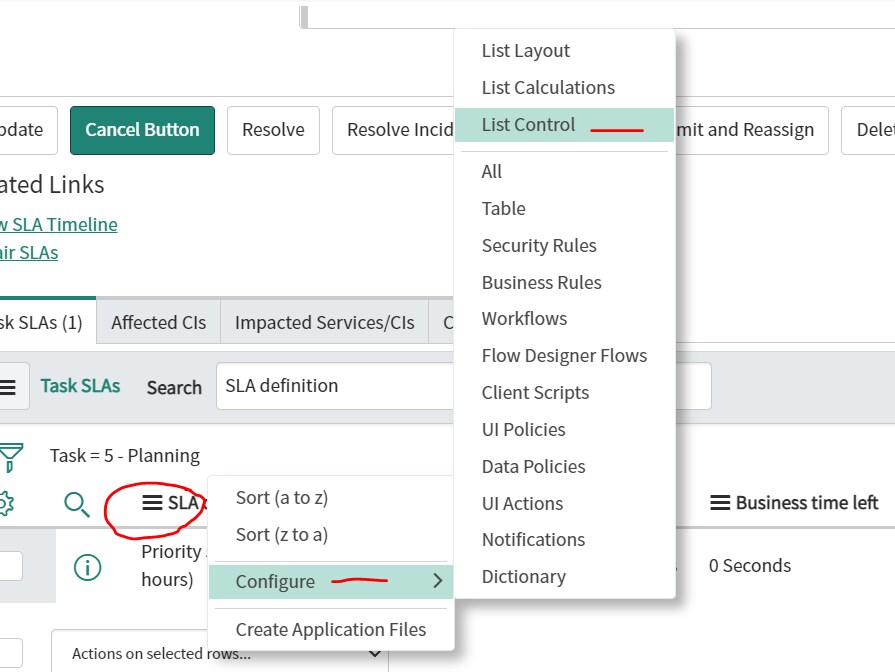This screenshot has width=895, height=672.
Task: Click the Cancel Button
Action: point(142,130)
